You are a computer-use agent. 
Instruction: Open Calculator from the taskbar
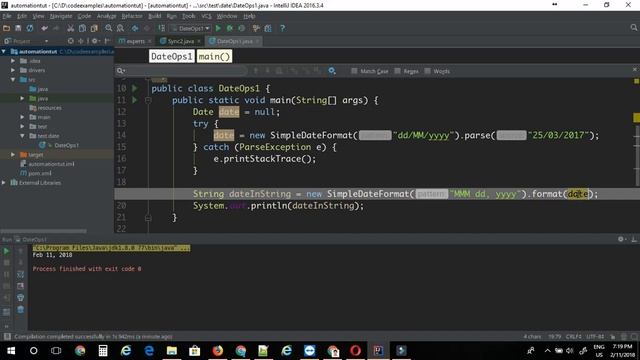[103, 351]
